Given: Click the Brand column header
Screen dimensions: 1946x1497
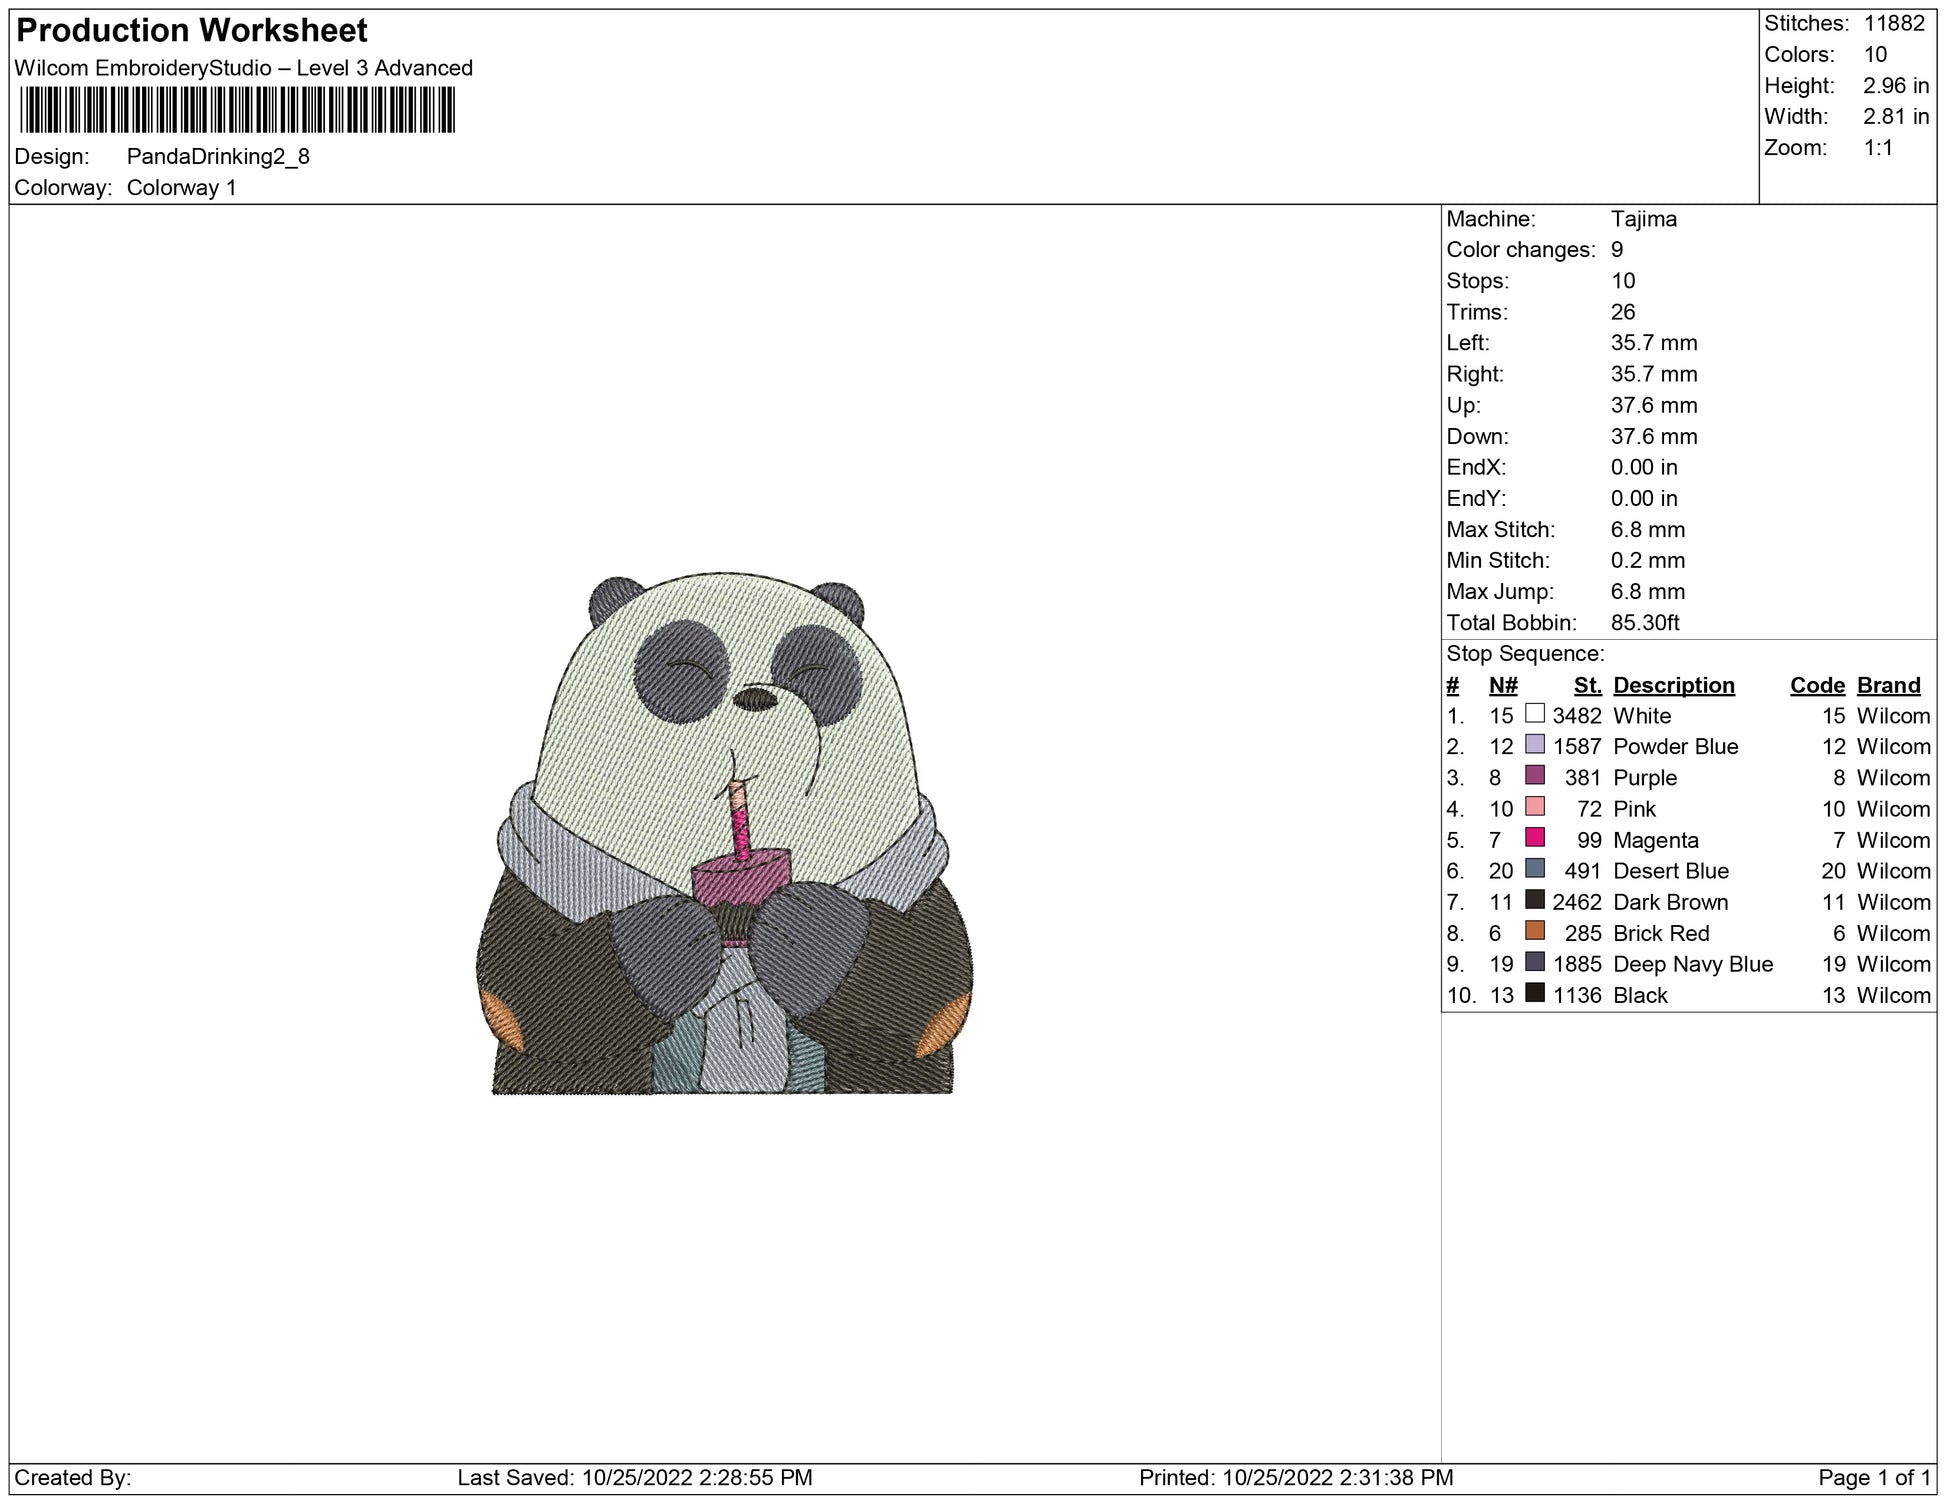Looking at the screenshot, I should pos(1888,685).
